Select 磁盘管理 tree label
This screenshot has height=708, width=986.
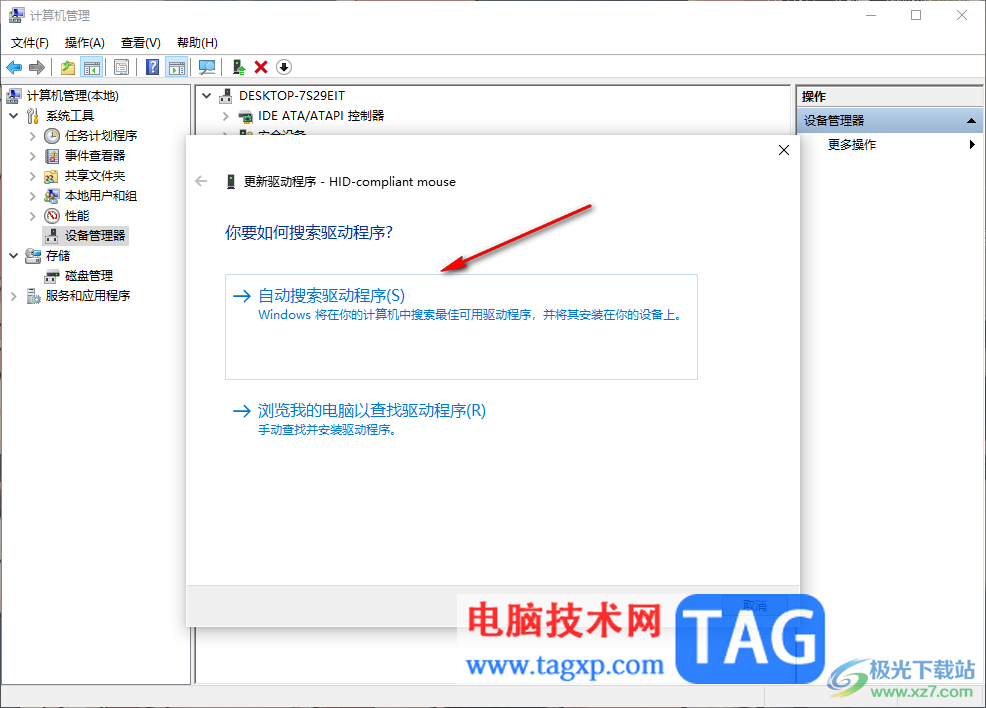pos(89,276)
